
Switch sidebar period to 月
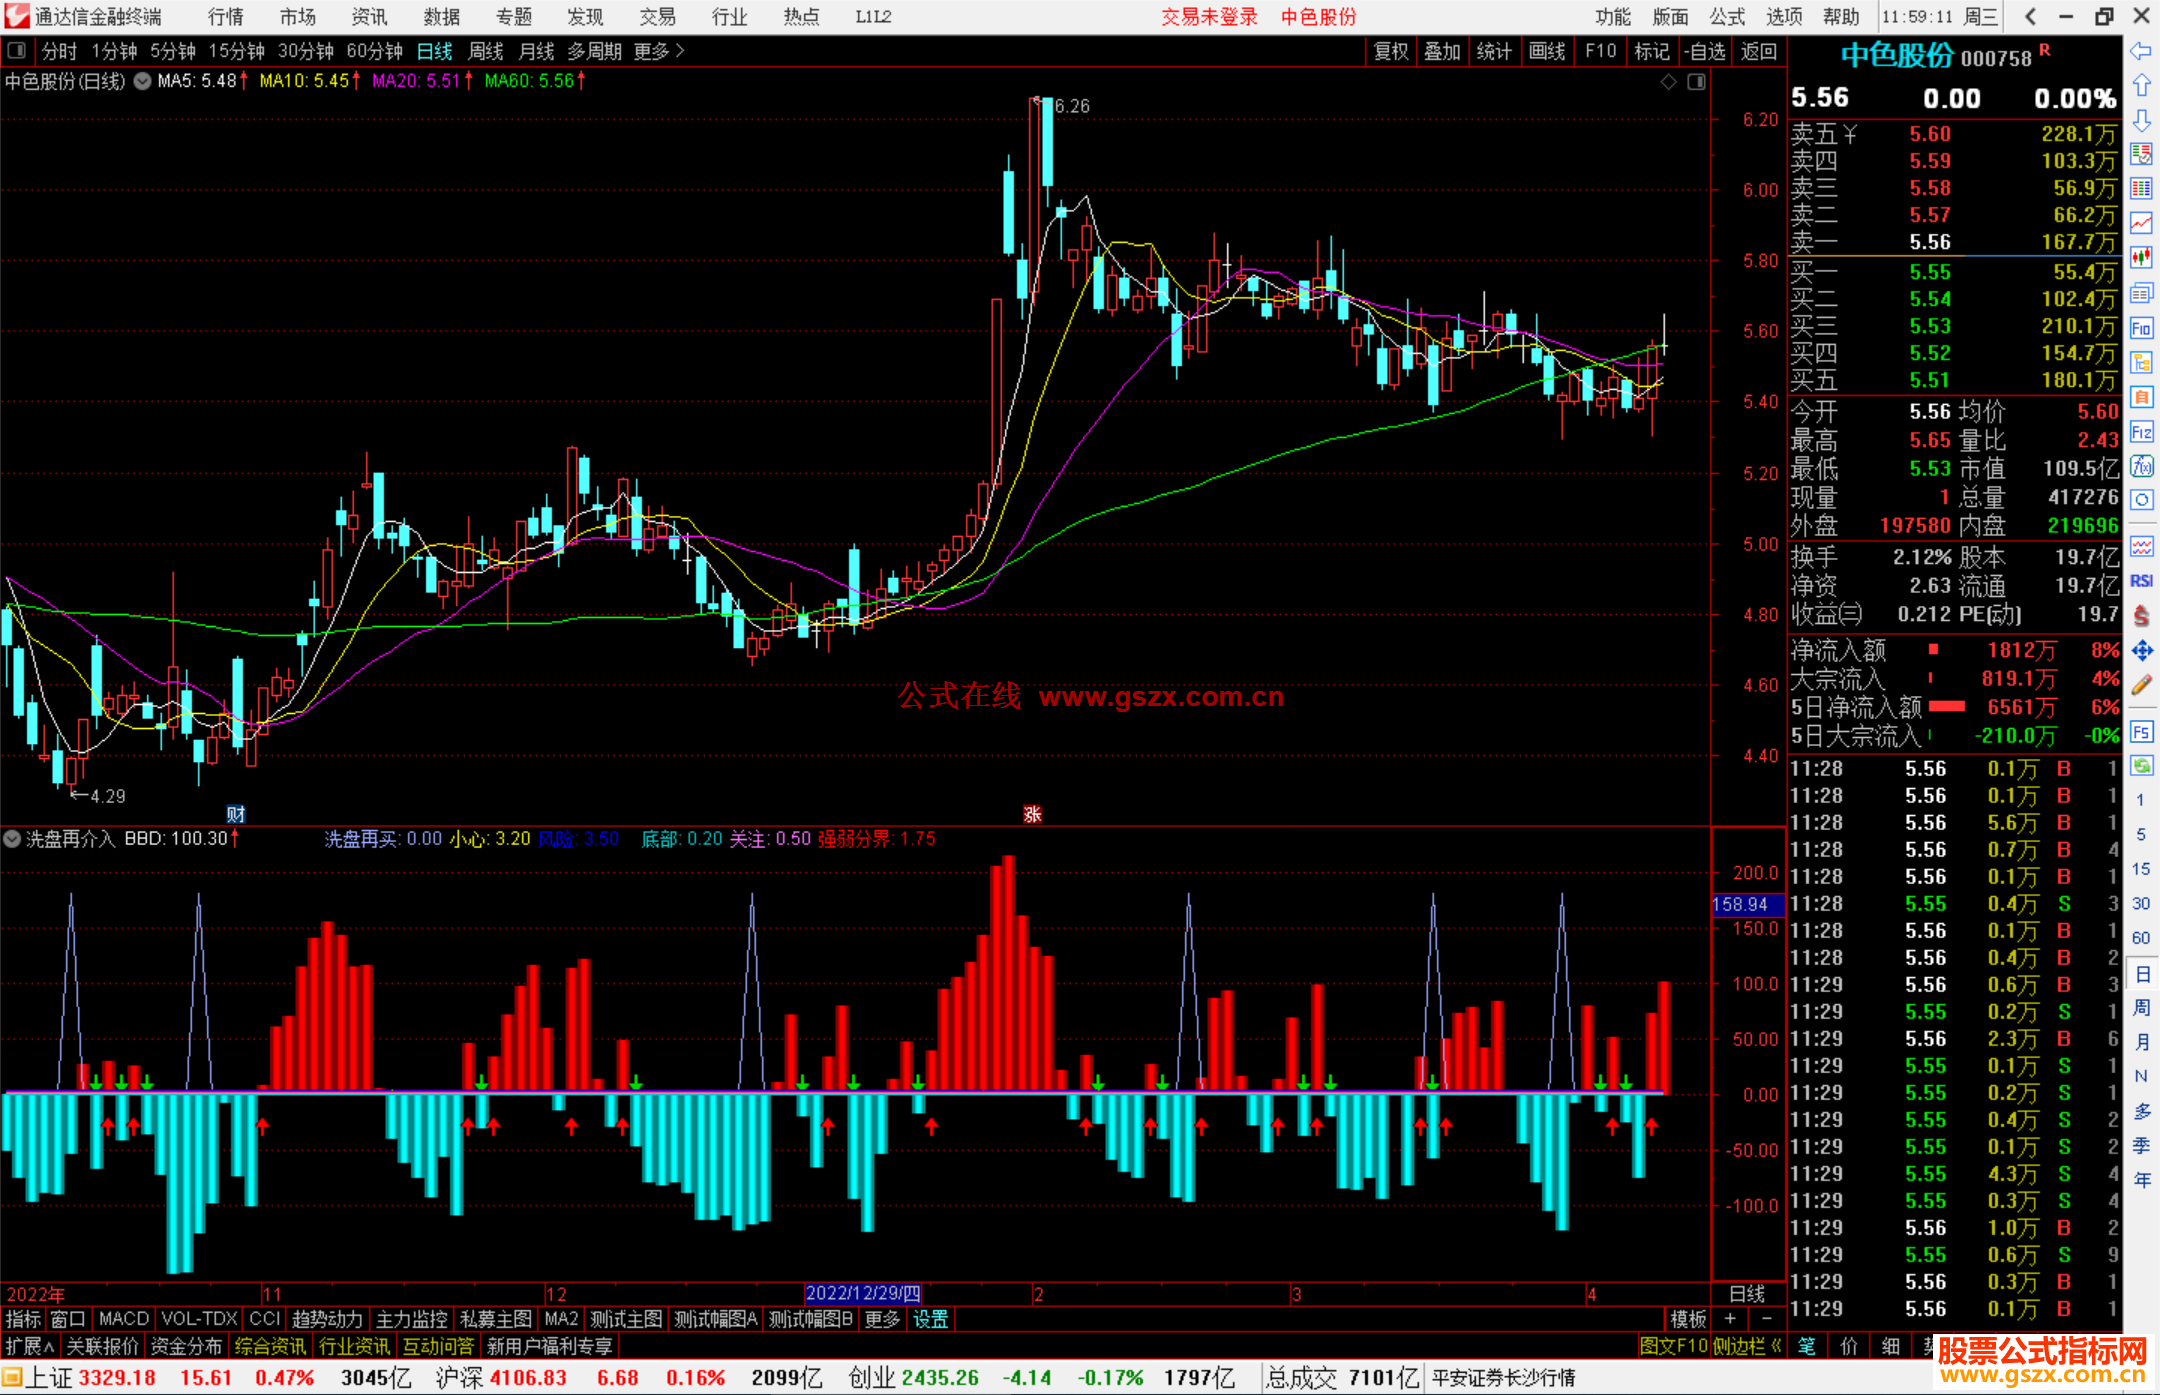(x=2141, y=1042)
